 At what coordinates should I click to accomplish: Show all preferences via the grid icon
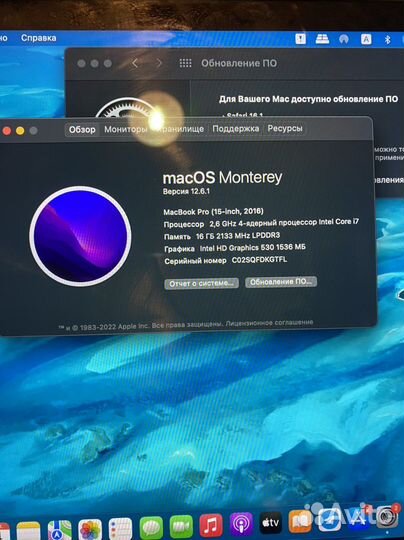[x=185, y=63]
